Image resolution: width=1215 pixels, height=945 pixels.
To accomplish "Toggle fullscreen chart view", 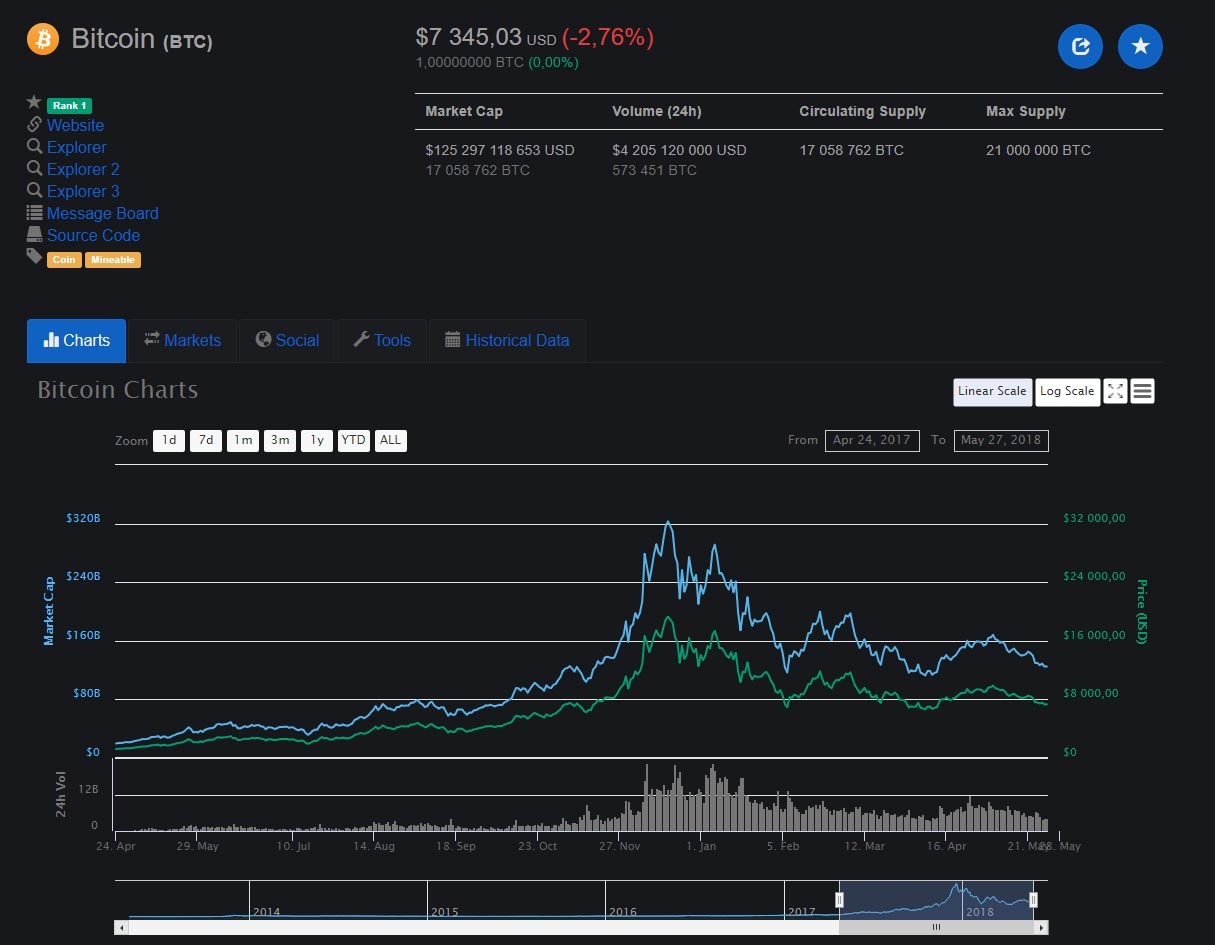I will click(1115, 391).
